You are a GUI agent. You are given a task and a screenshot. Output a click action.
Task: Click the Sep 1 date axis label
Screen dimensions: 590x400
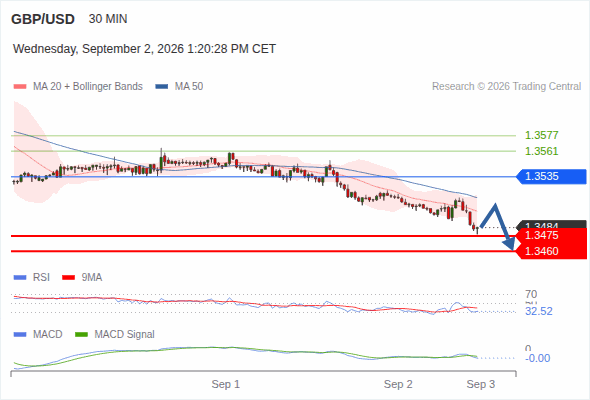click(x=225, y=384)
